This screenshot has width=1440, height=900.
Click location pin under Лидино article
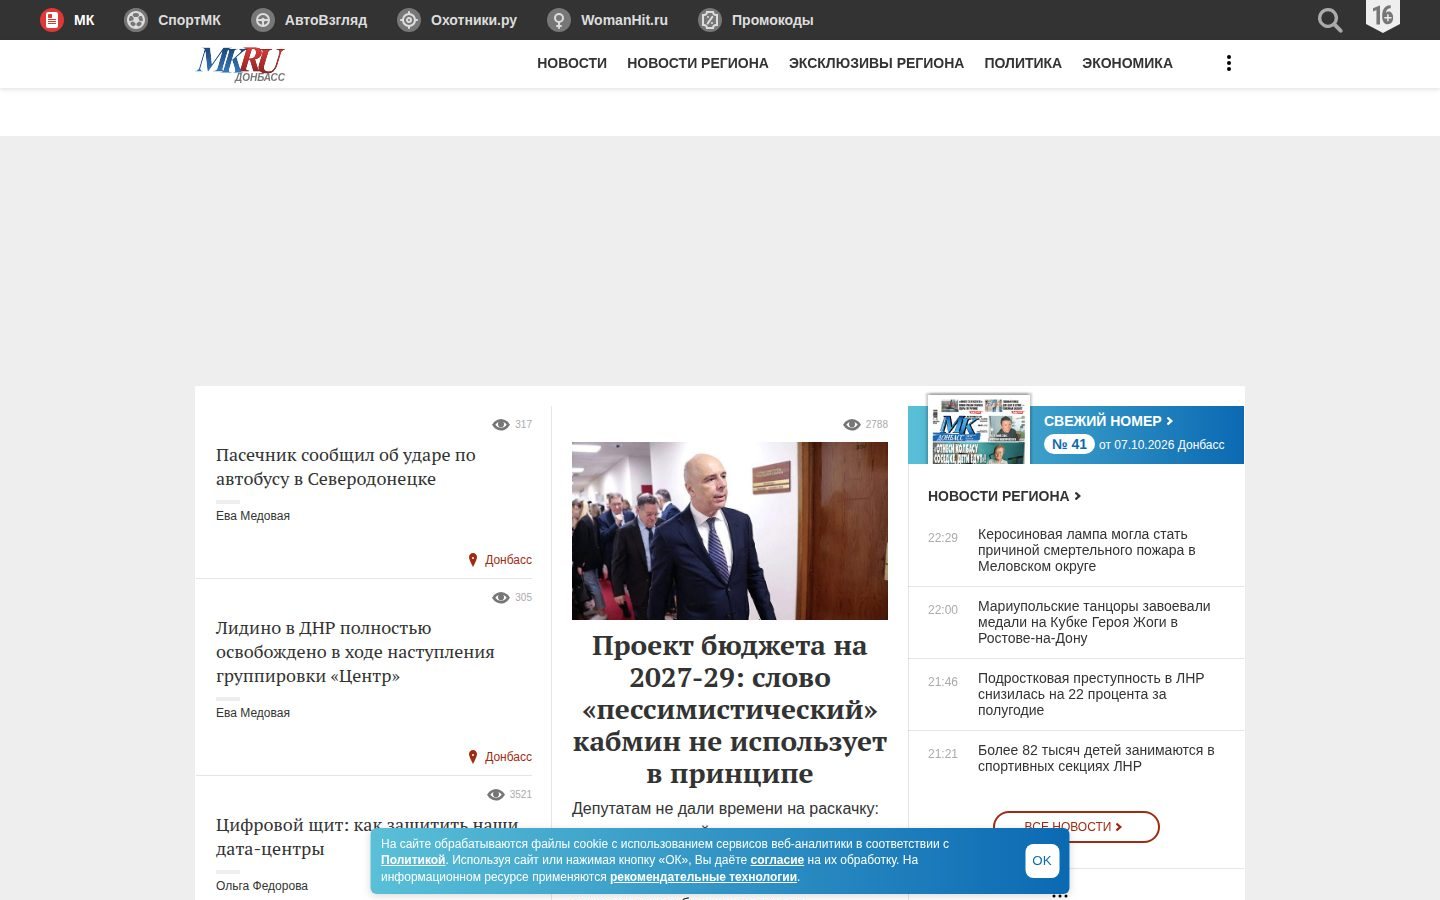click(x=473, y=757)
